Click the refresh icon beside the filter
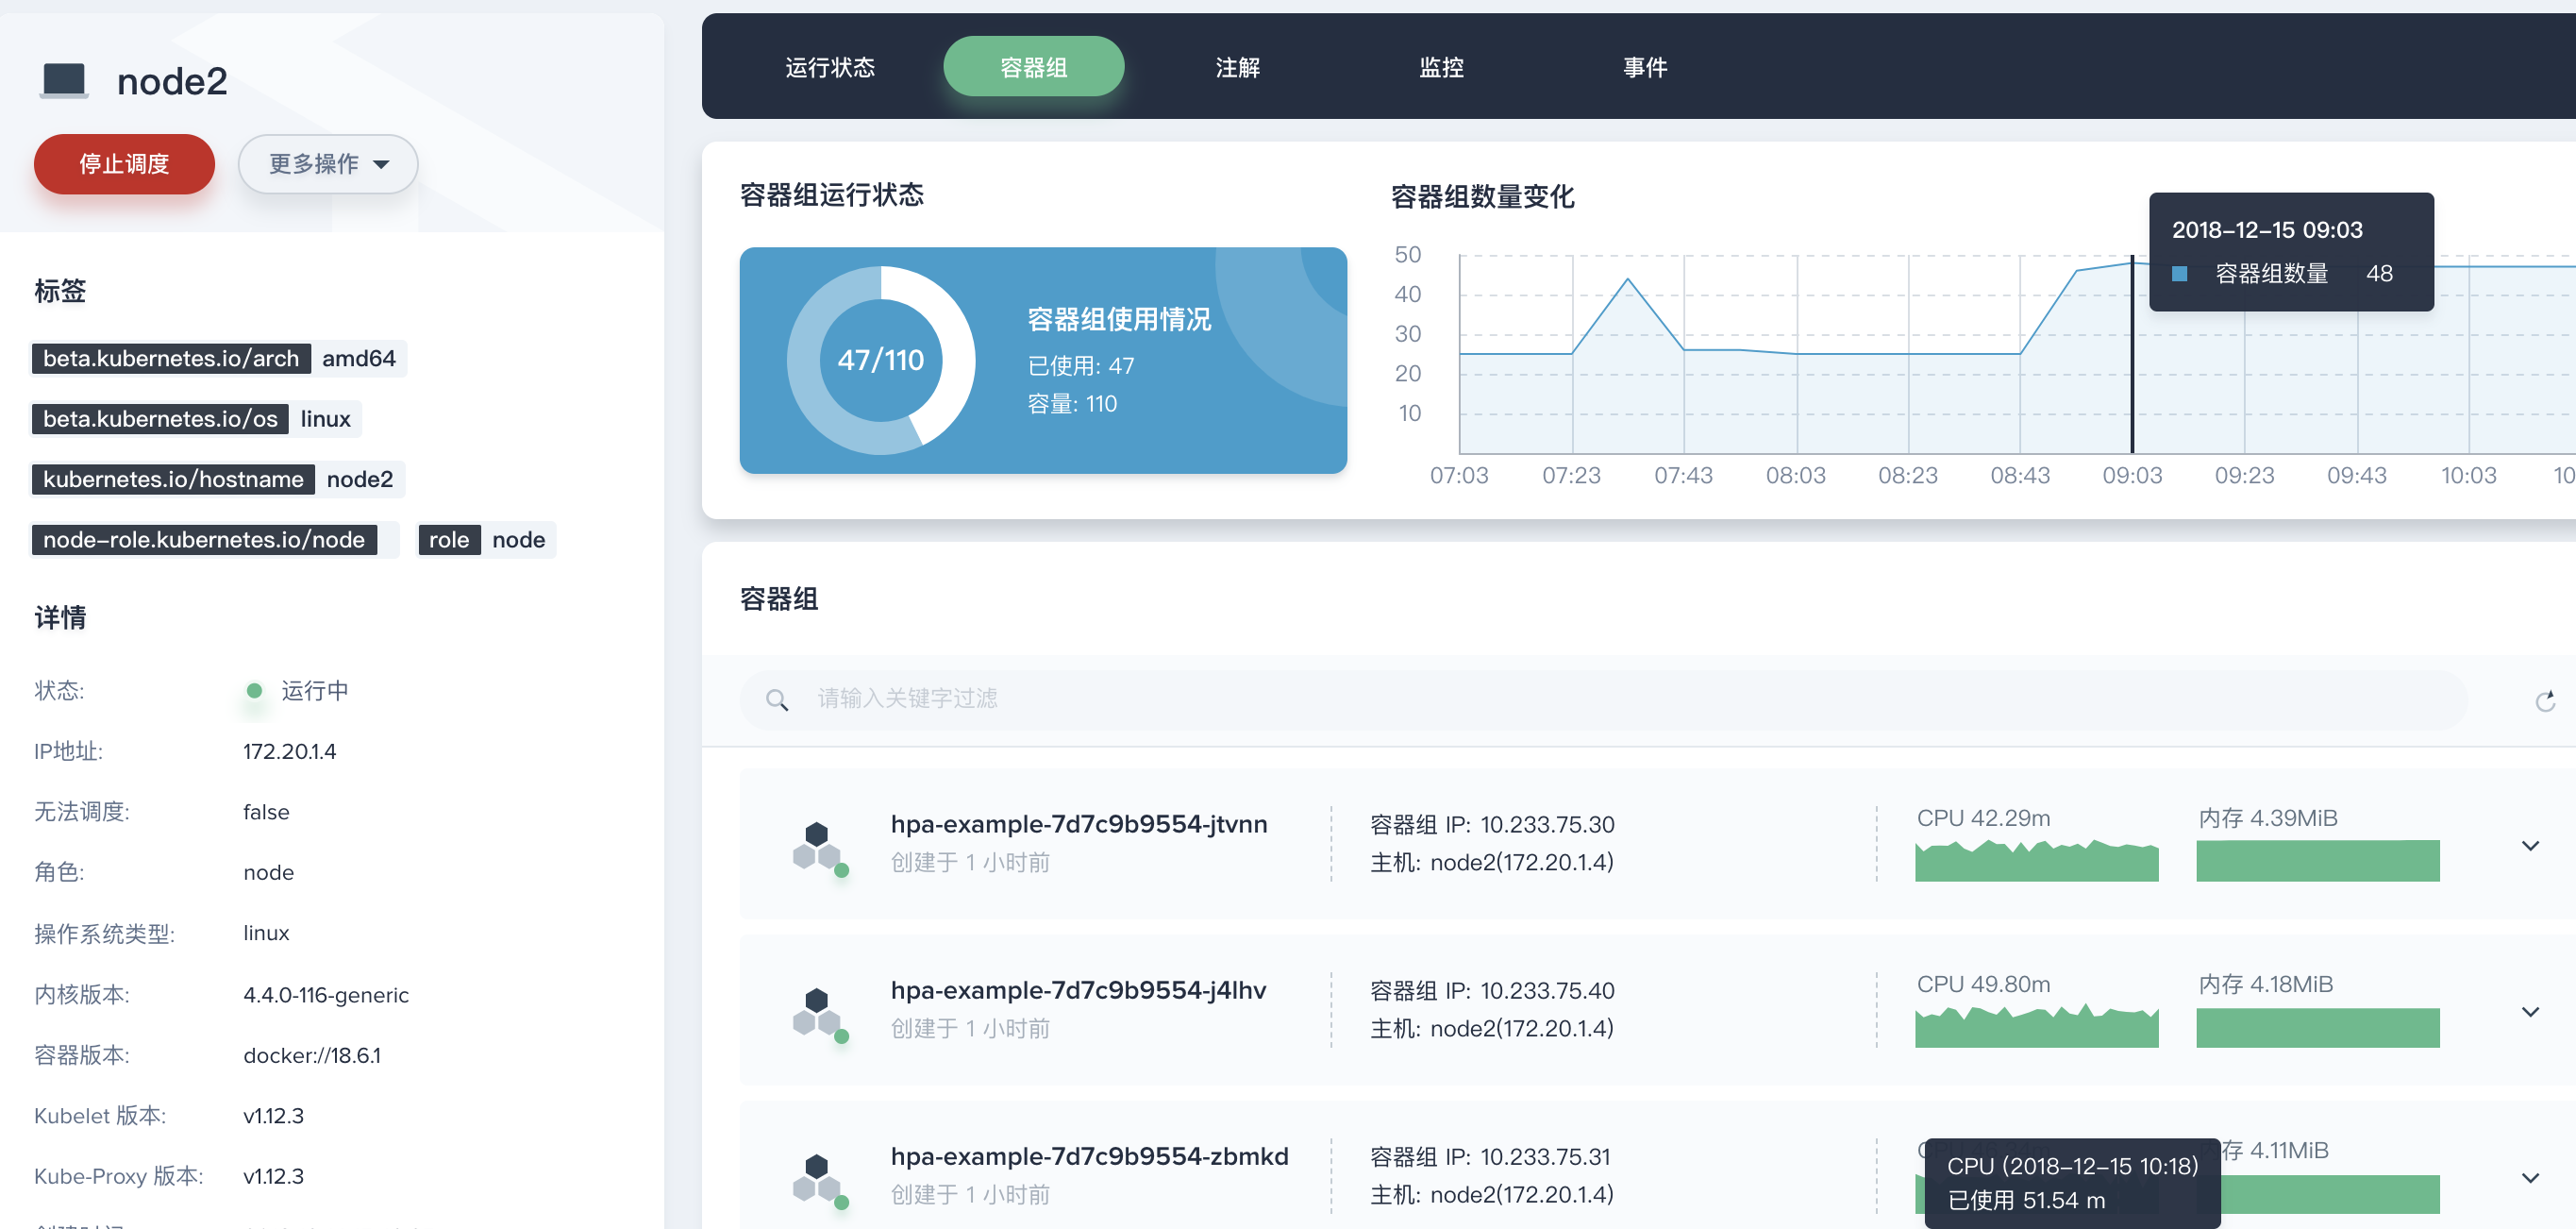This screenshot has height=1229, width=2576. [2545, 701]
